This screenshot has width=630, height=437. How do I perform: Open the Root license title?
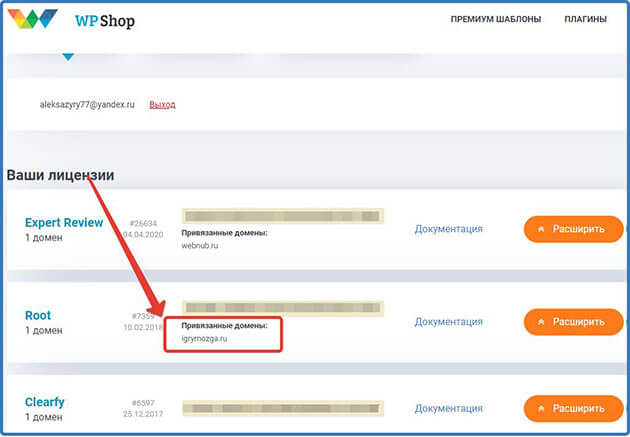[x=38, y=315]
